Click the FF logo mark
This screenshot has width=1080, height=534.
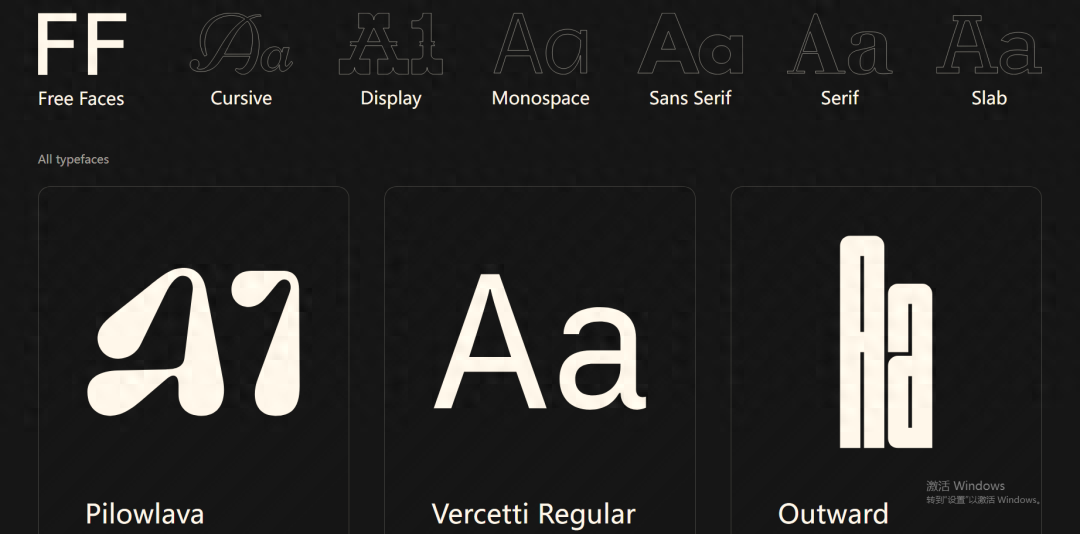81,45
